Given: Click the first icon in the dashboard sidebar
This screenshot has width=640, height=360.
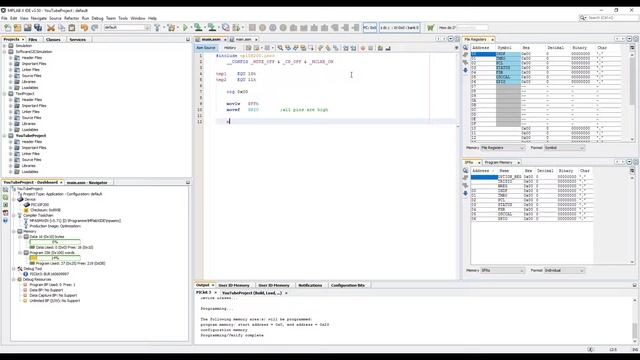Looking at the screenshot, I should (x=5, y=190).
